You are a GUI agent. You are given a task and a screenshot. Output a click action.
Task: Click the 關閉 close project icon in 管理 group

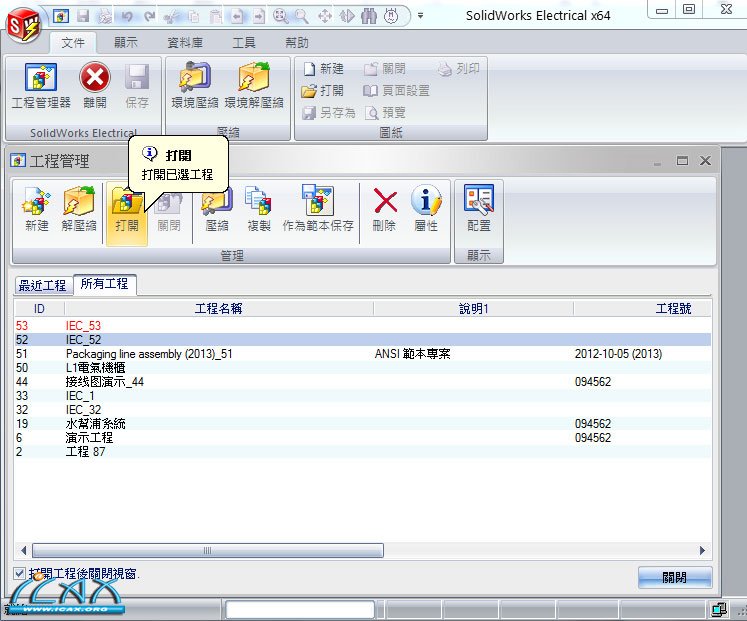click(169, 213)
